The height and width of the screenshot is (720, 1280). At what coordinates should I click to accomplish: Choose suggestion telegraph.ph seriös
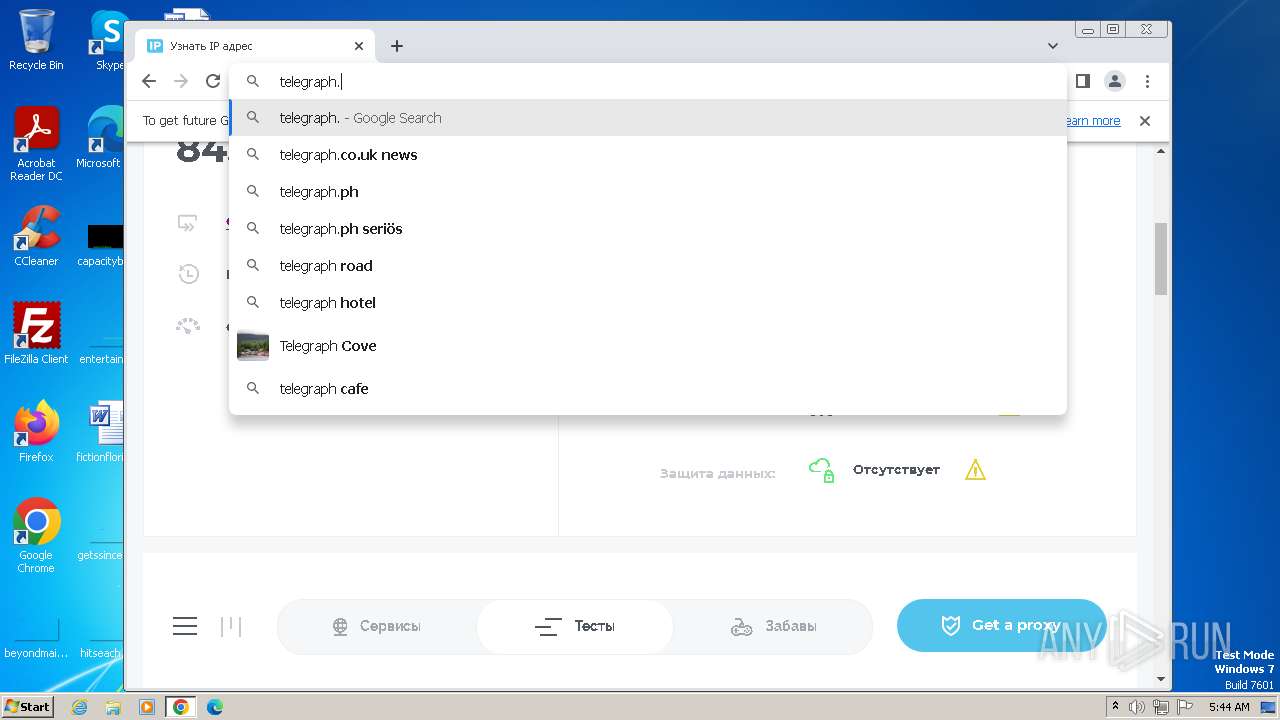pos(648,229)
